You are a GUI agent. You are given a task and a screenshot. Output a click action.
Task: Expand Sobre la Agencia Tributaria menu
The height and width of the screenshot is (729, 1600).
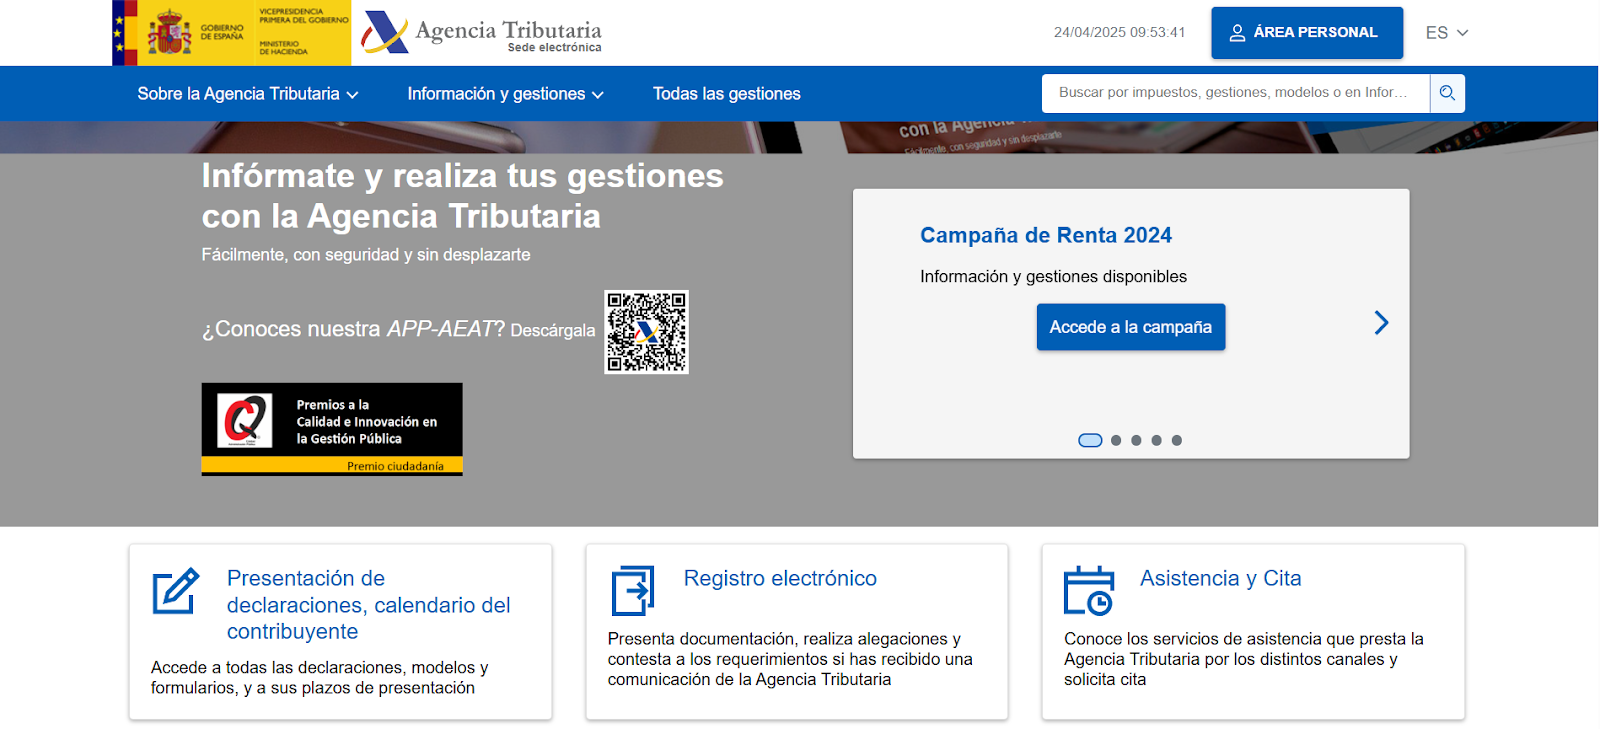248,94
